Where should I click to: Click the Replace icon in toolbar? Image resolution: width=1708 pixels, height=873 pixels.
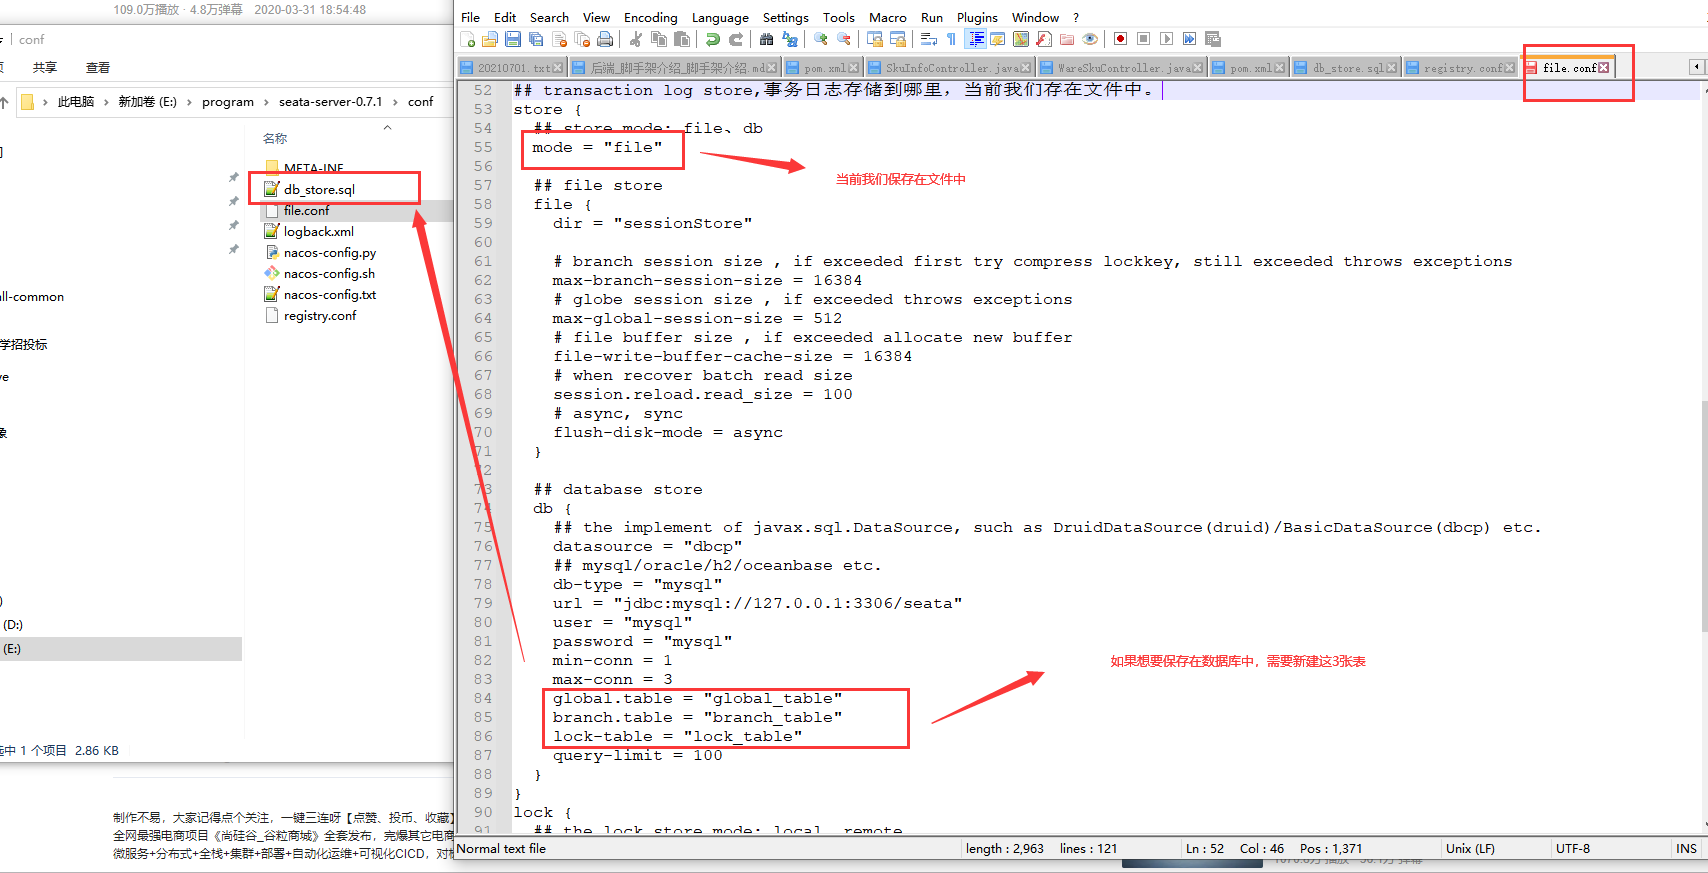click(x=790, y=39)
